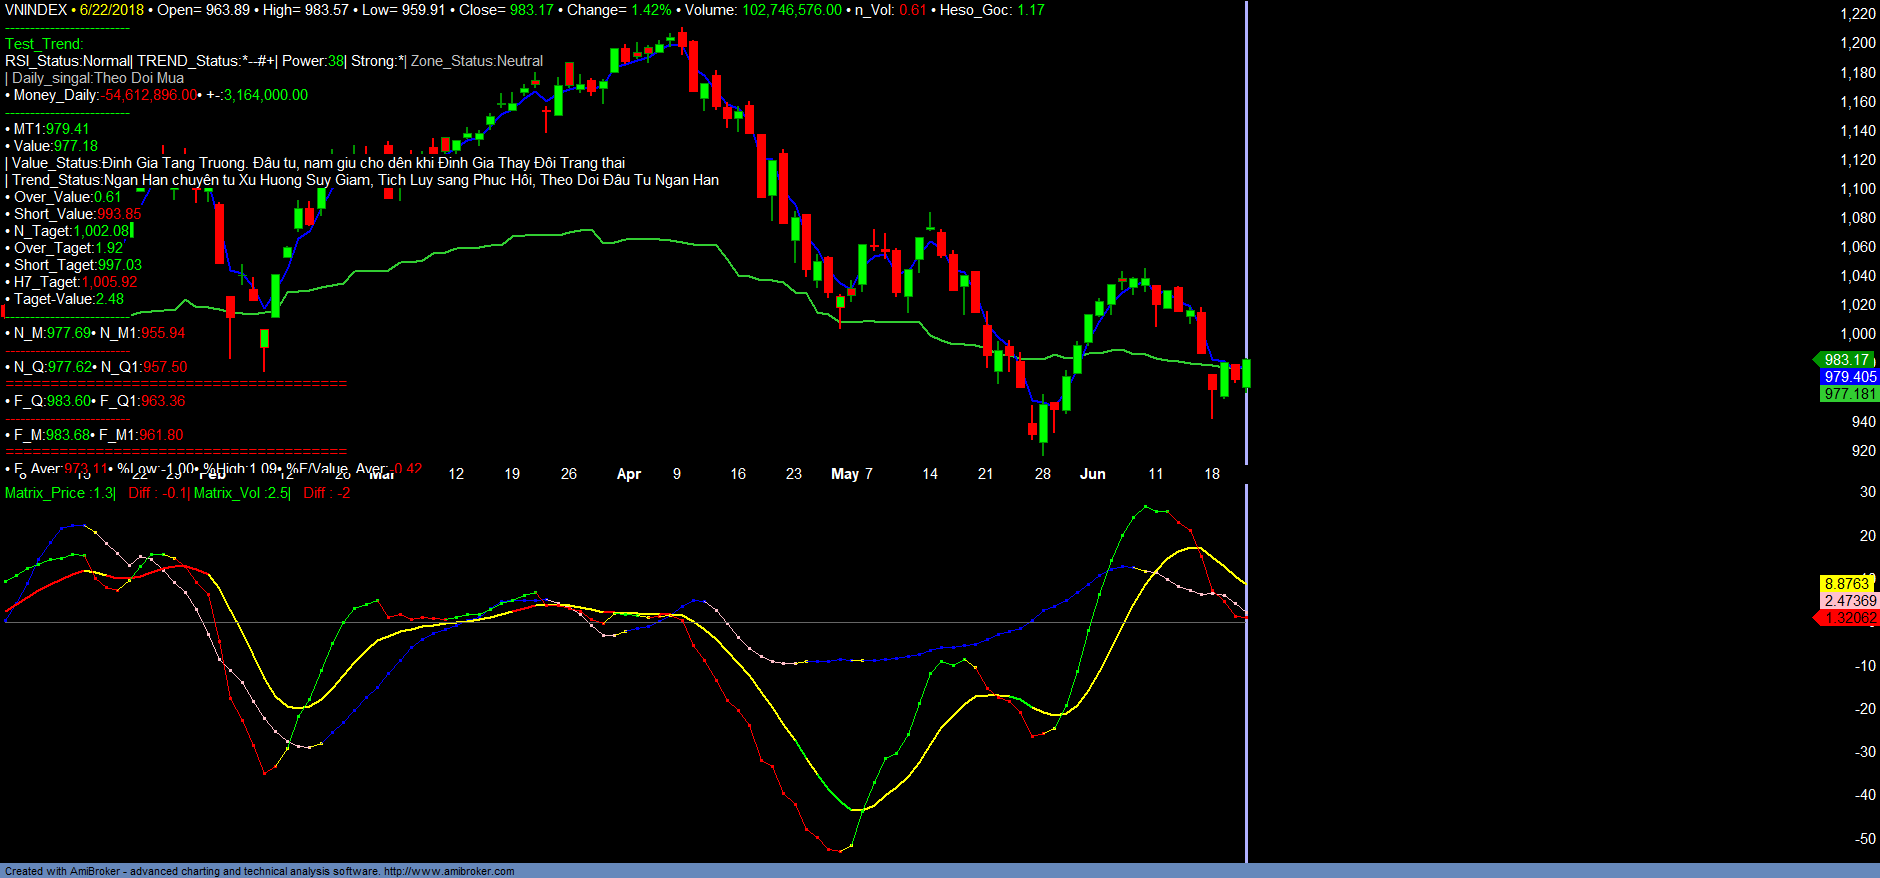Click the blue 979.405 price marker
Screen dimensions: 1880x878
(x=1849, y=377)
